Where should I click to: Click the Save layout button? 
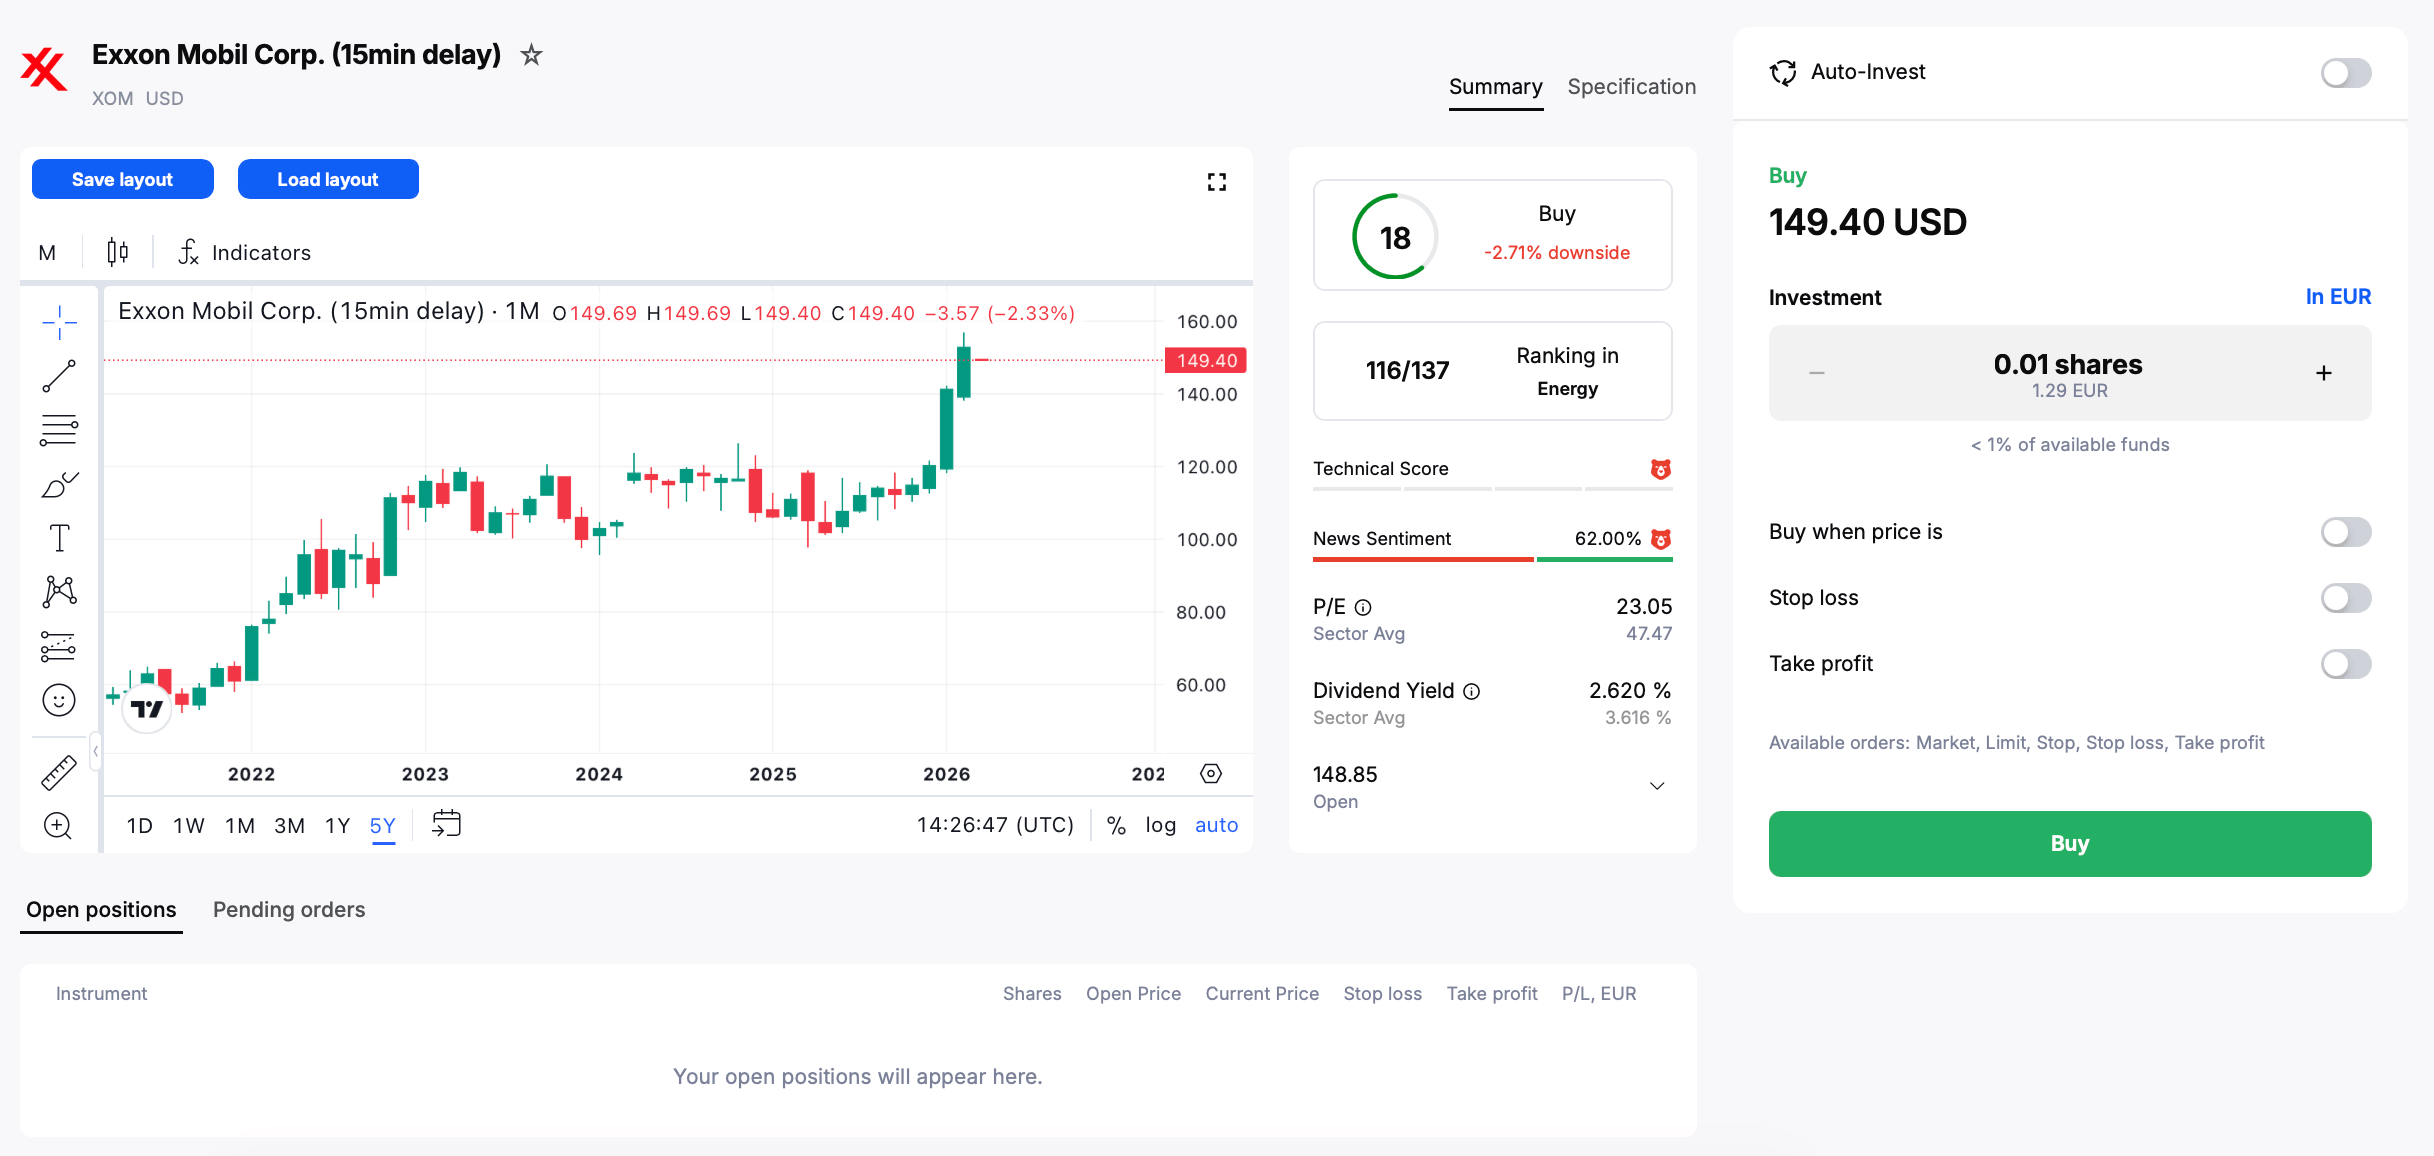123,179
